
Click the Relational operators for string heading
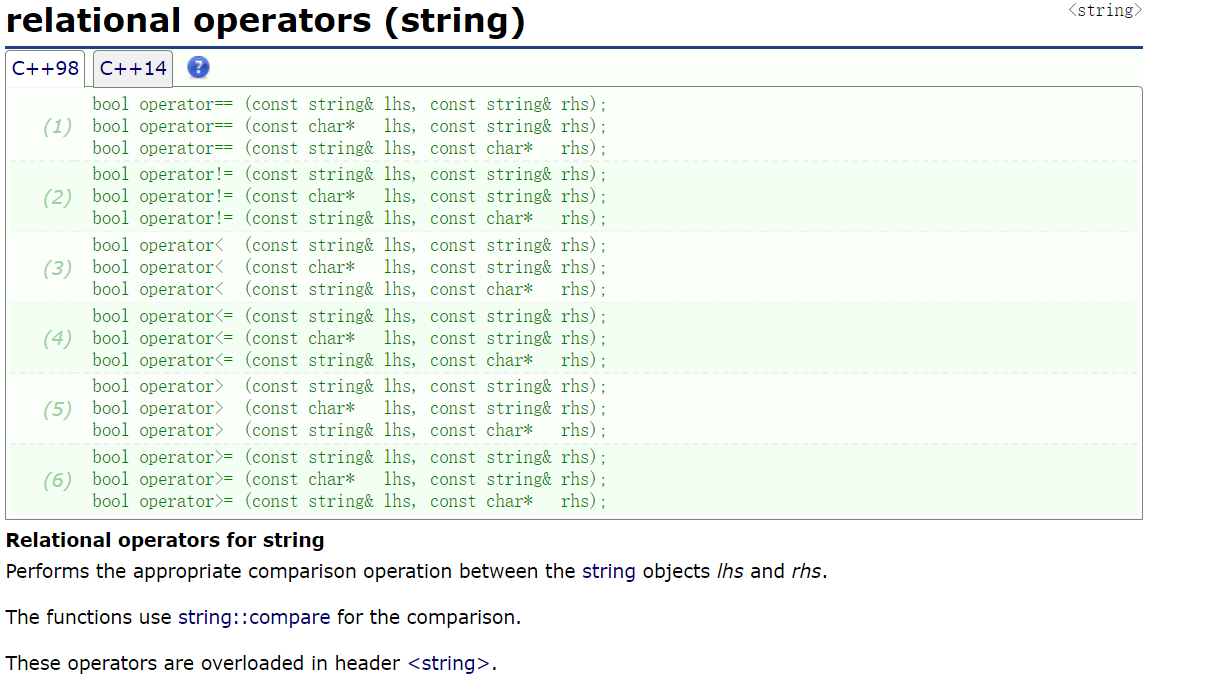click(165, 540)
